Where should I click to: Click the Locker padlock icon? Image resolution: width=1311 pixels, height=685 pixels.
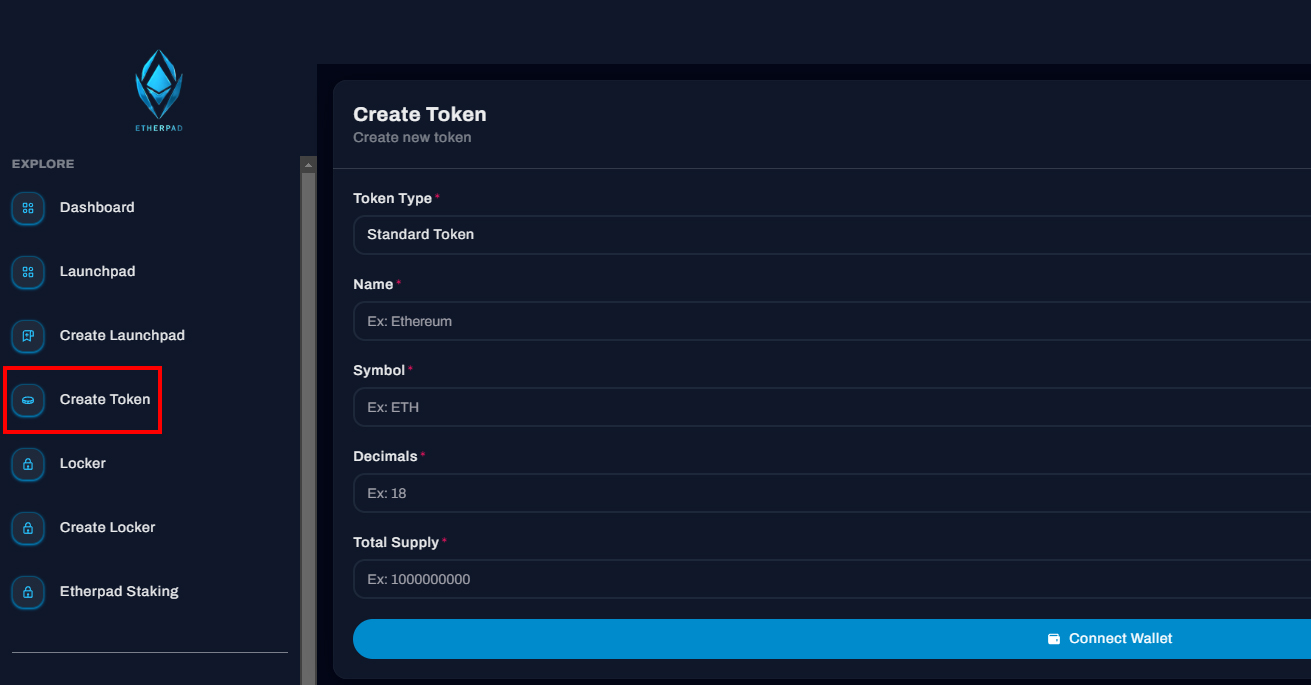[x=28, y=464]
